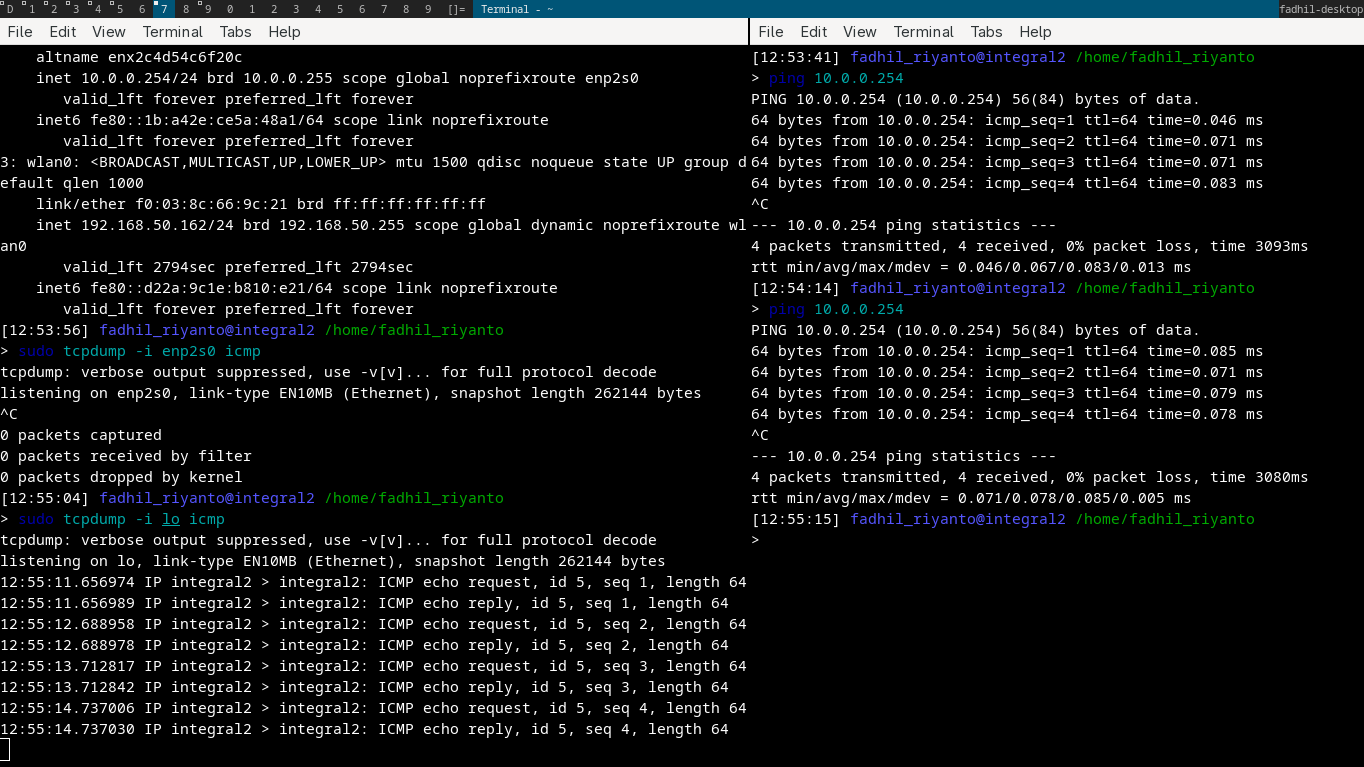Open View menu in the left terminal

109,32
